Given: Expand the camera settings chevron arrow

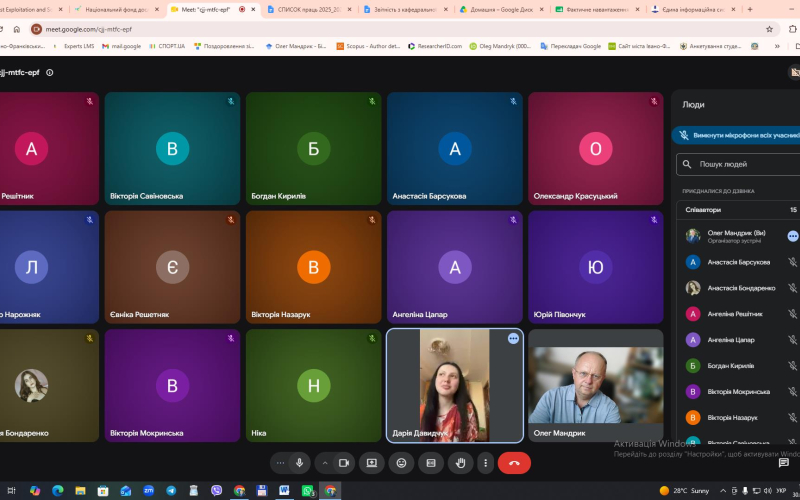Looking at the screenshot, I should [x=324, y=463].
